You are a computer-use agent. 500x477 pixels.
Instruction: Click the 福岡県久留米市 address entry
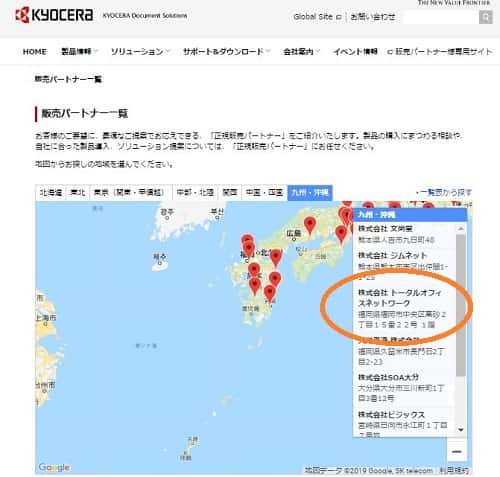tap(401, 356)
